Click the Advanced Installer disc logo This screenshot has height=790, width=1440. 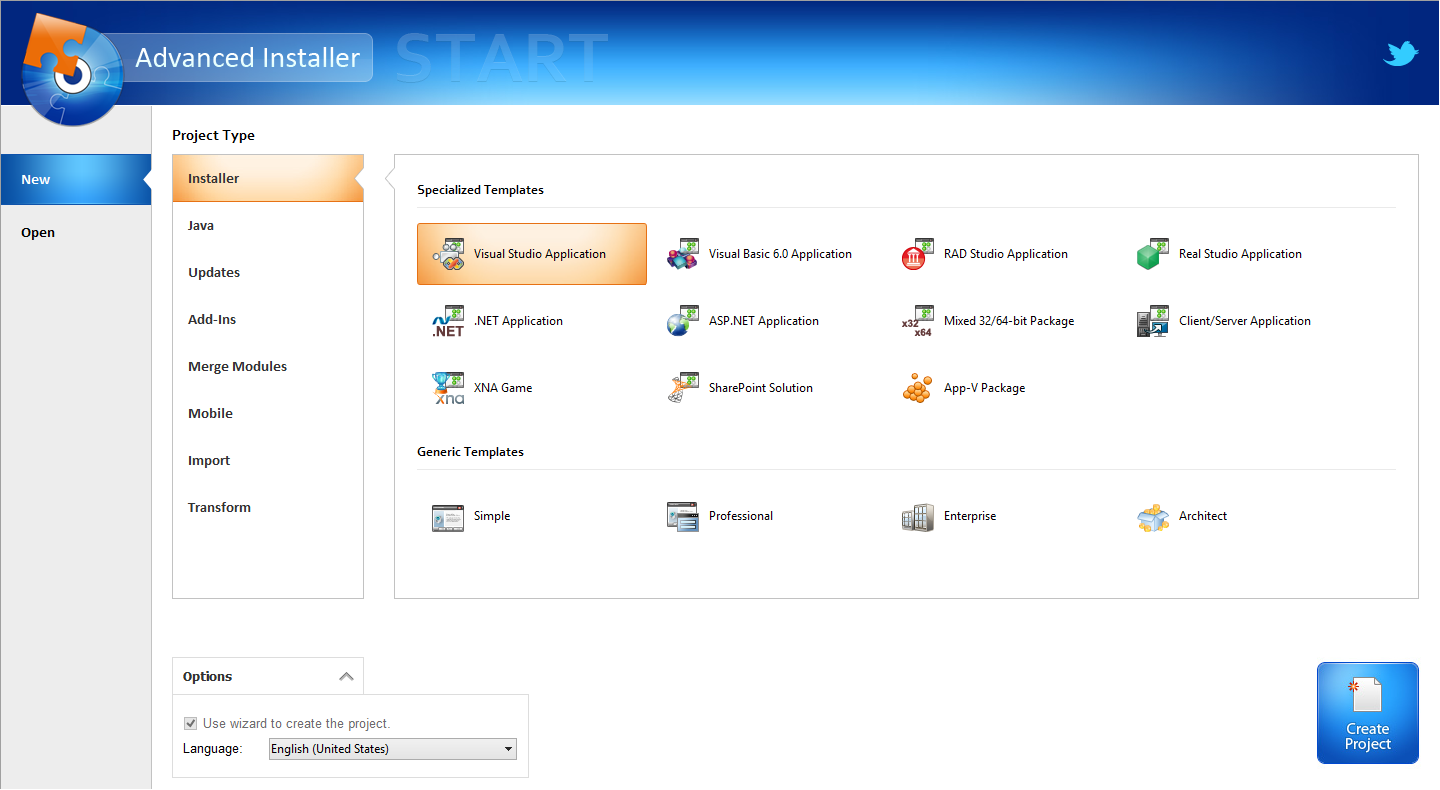tap(72, 72)
